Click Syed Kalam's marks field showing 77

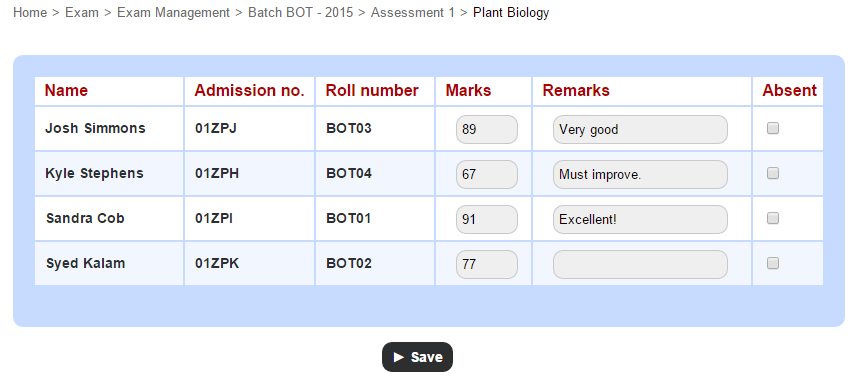(x=487, y=265)
